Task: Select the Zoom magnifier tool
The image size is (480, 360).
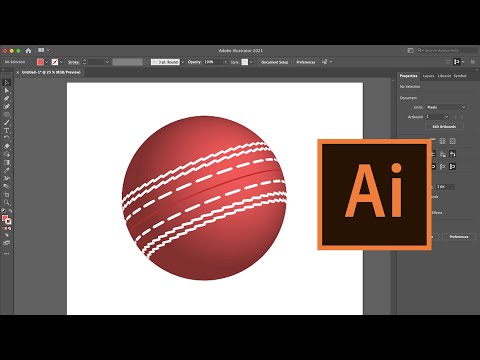Action: pyautogui.click(x=7, y=202)
